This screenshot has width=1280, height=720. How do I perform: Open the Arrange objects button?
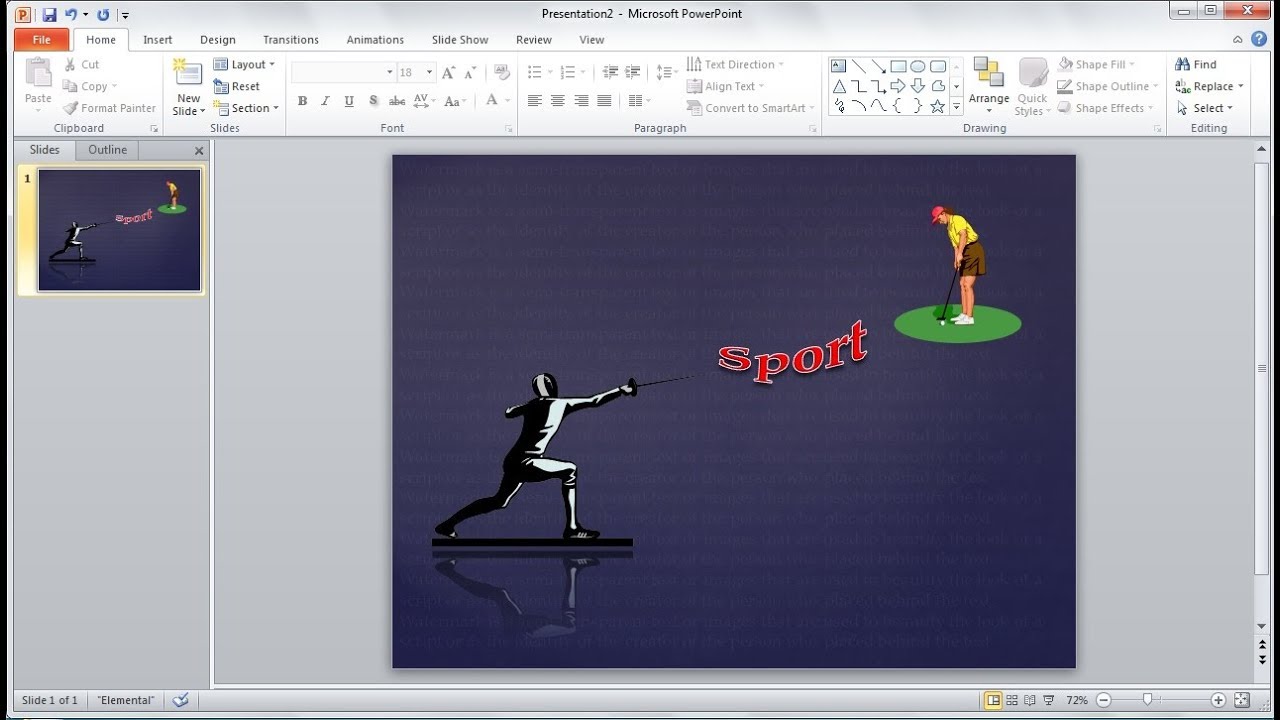point(988,86)
